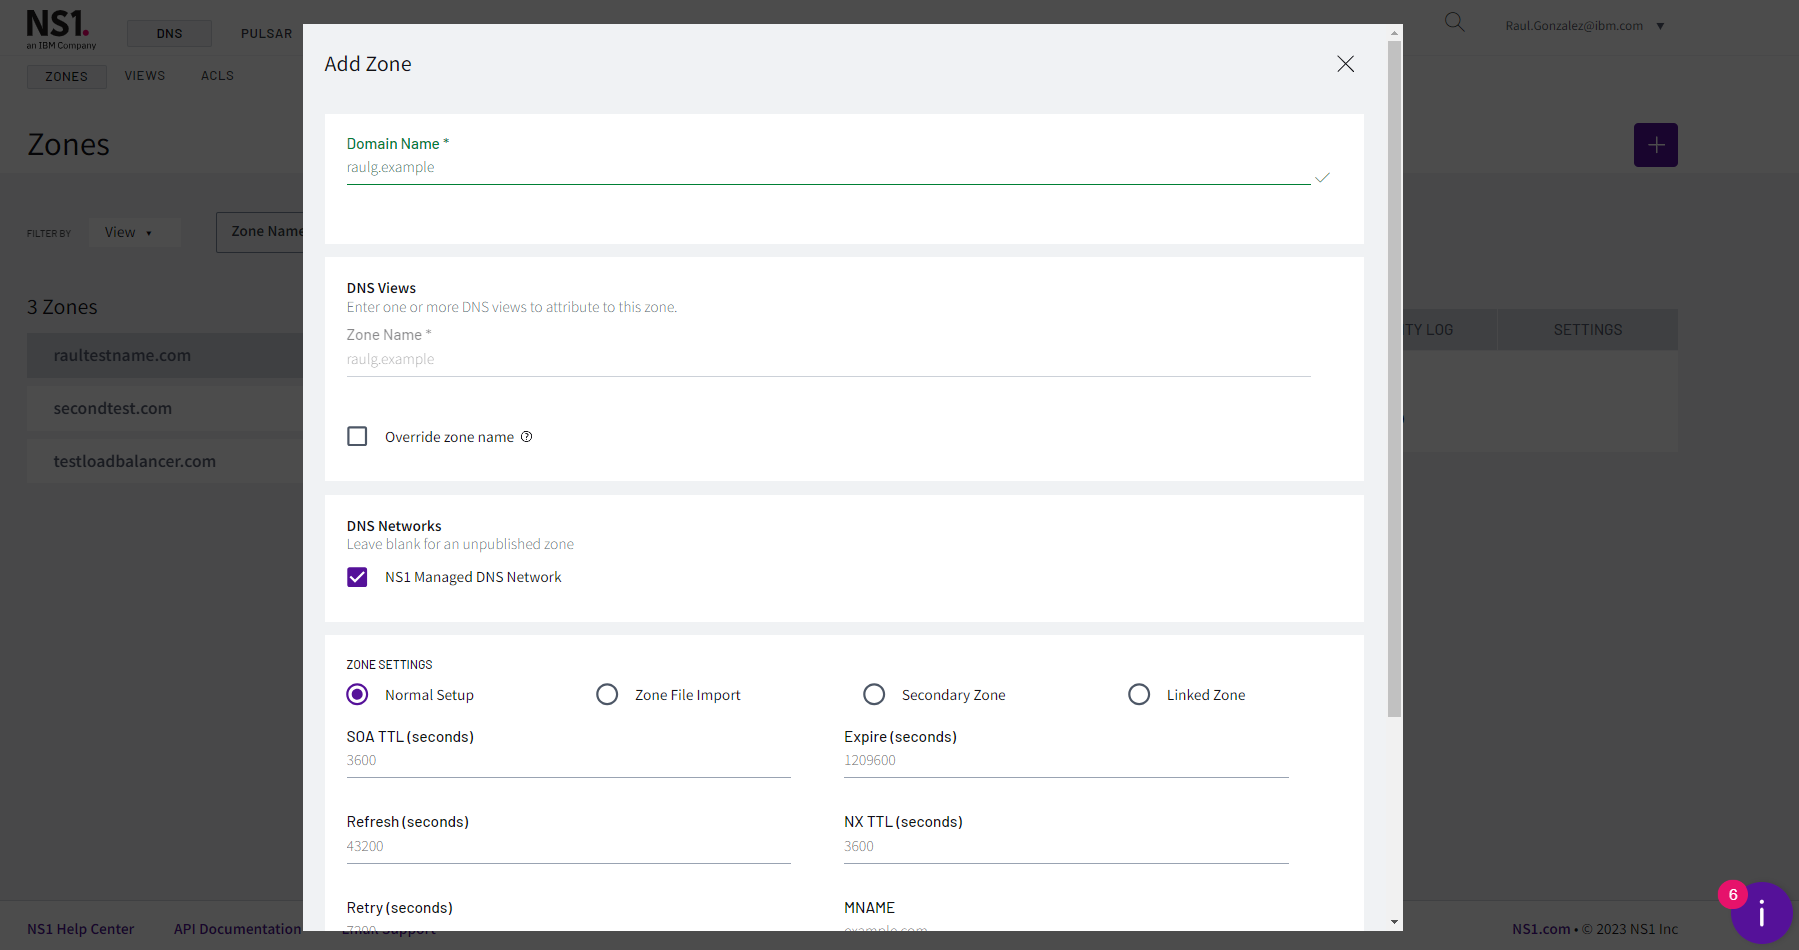Edit the Expire seconds field

coord(1066,761)
